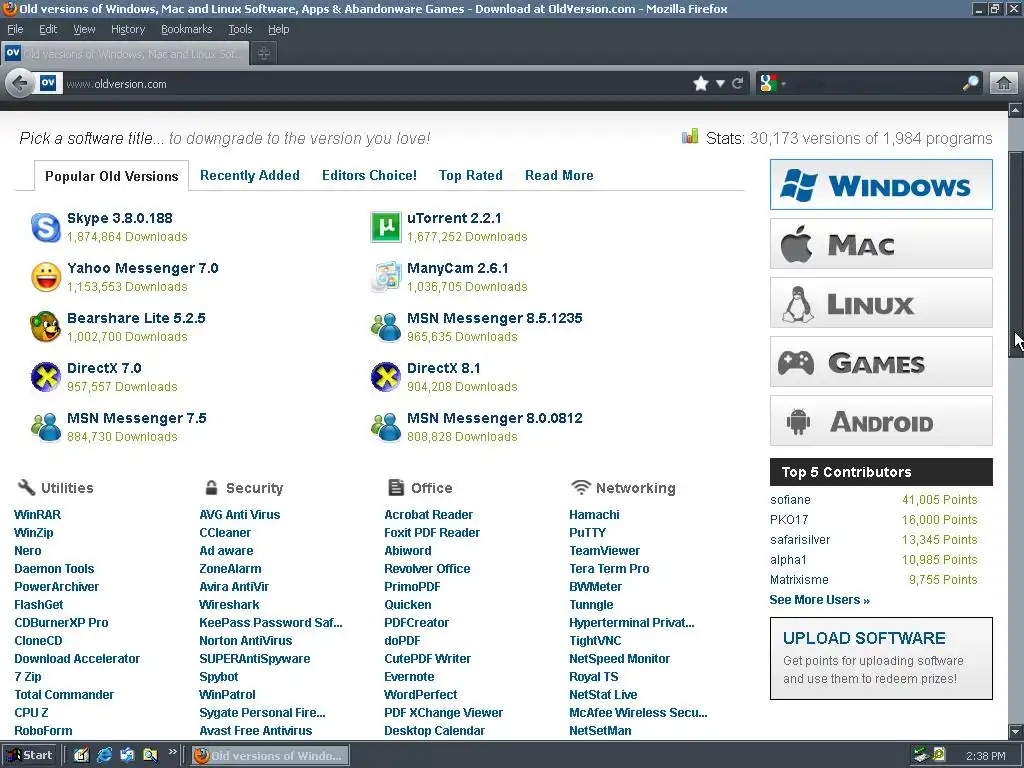1024x768 pixels.
Task: Click the search magnifier icon
Action: click(x=970, y=83)
